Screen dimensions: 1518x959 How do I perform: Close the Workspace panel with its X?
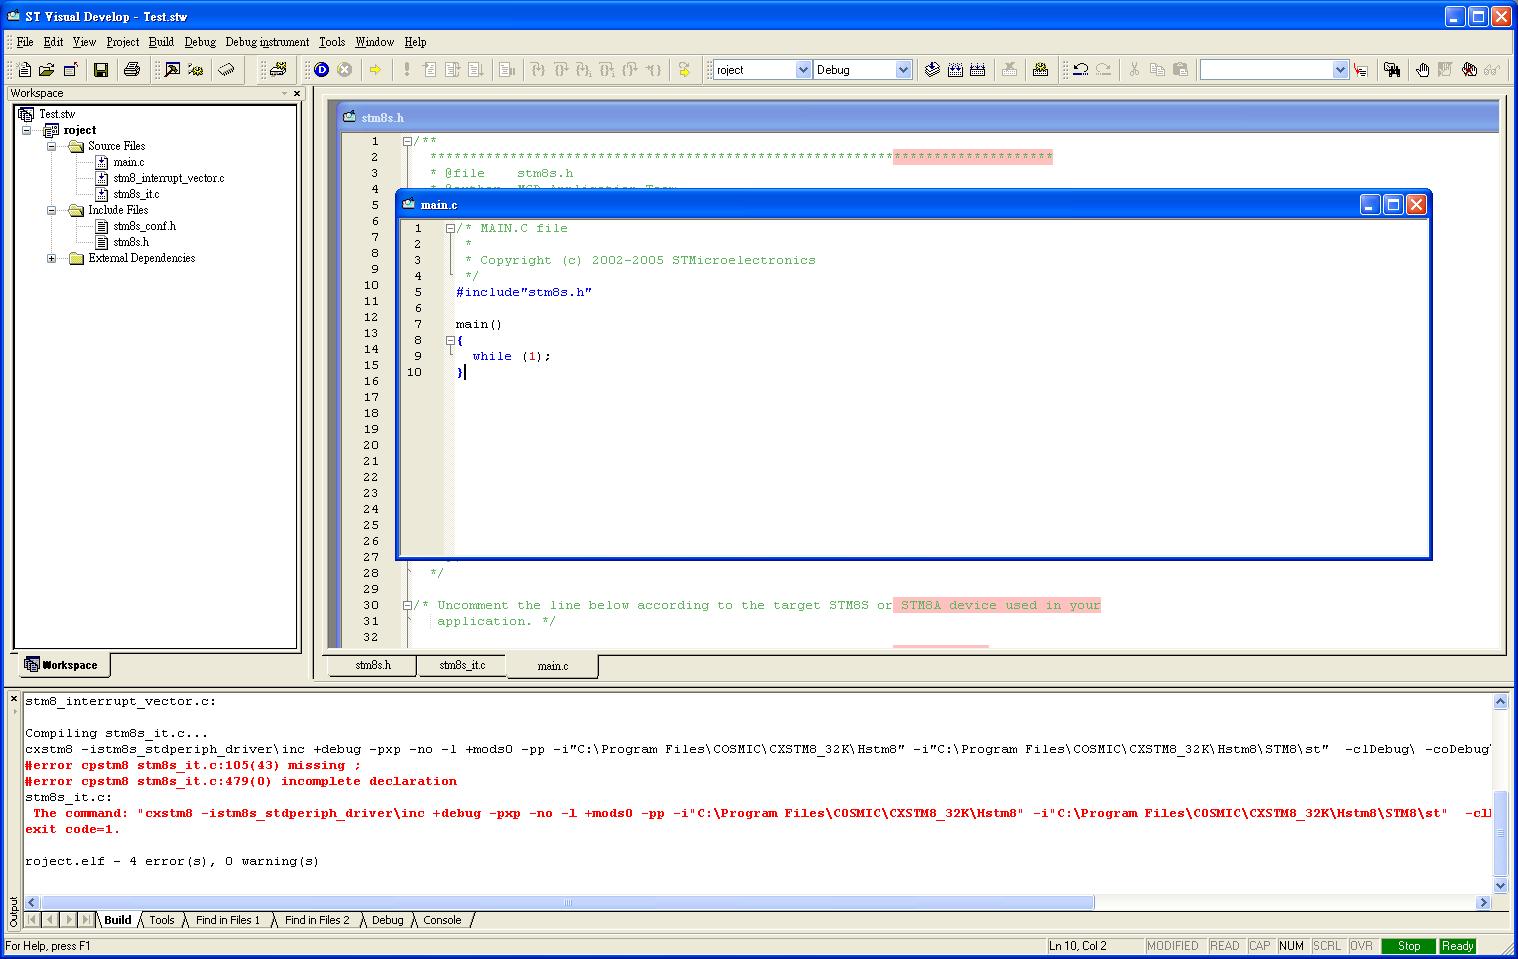point(297,93)
